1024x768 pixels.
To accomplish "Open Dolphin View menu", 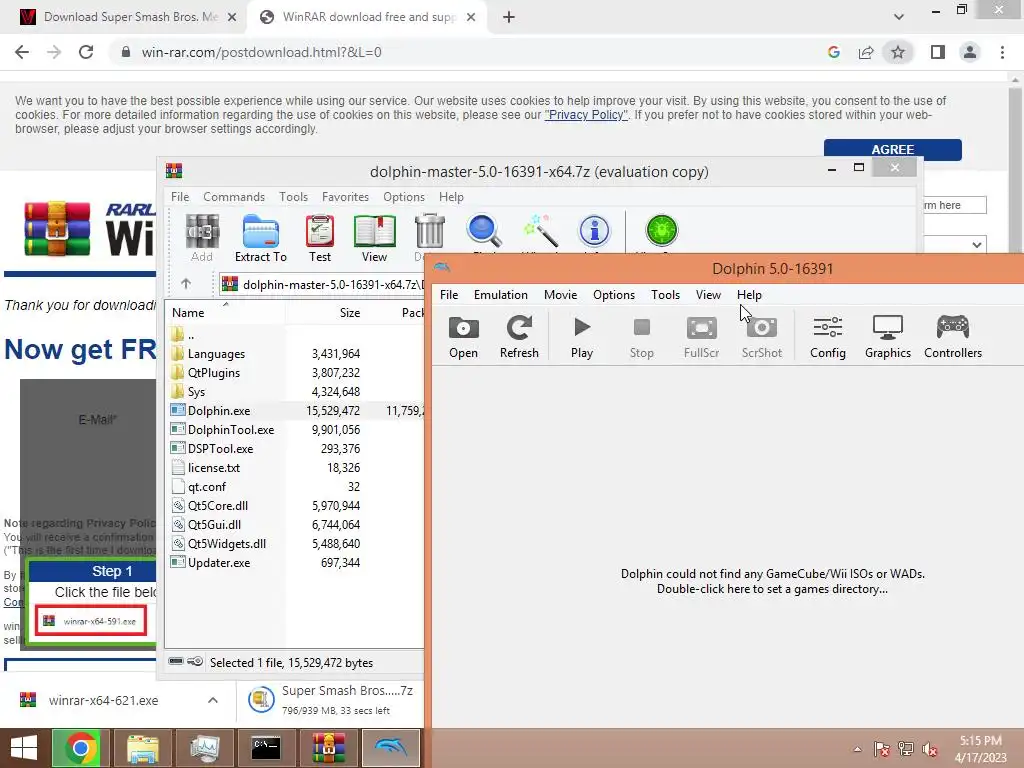I will click(x=708, y=295).
